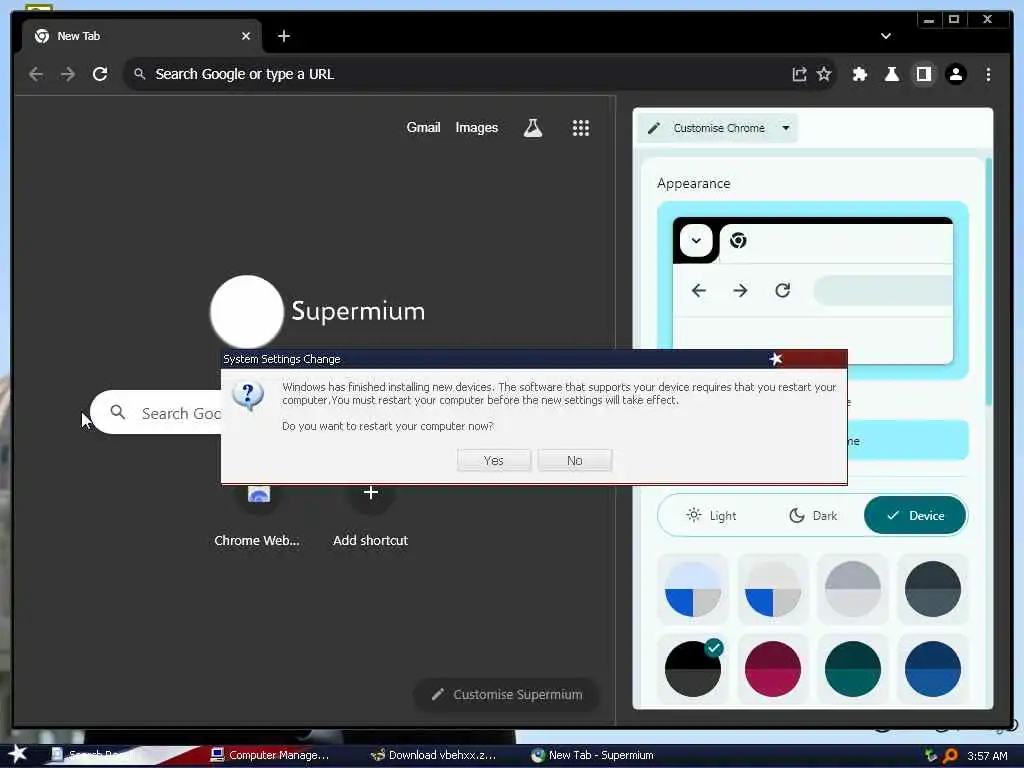Choose the dark slate grey color swatch
This screenshot has width=1024, height=768.
pyautogui.click(x=933, y=589)
